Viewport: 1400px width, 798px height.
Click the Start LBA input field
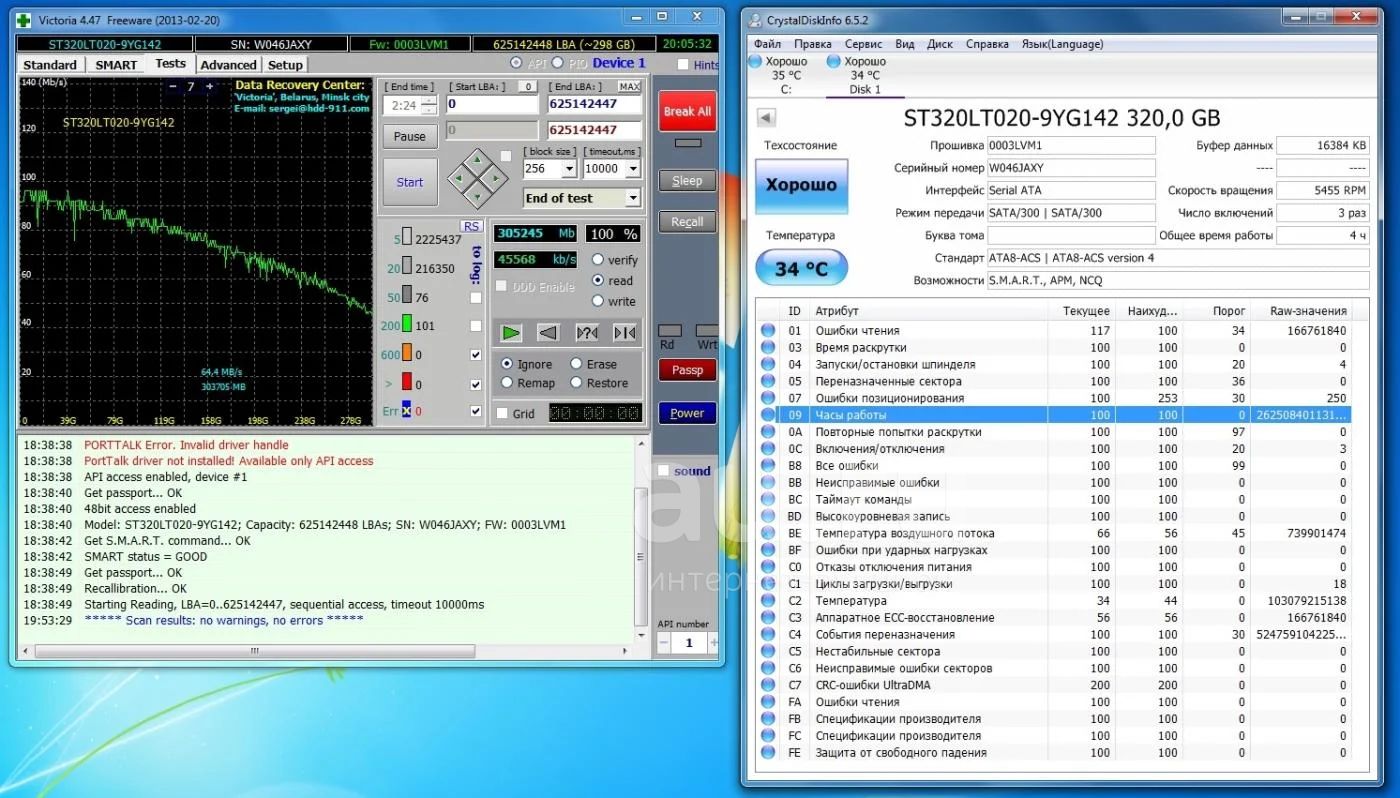pyautogui.click(x=492, y=104)
